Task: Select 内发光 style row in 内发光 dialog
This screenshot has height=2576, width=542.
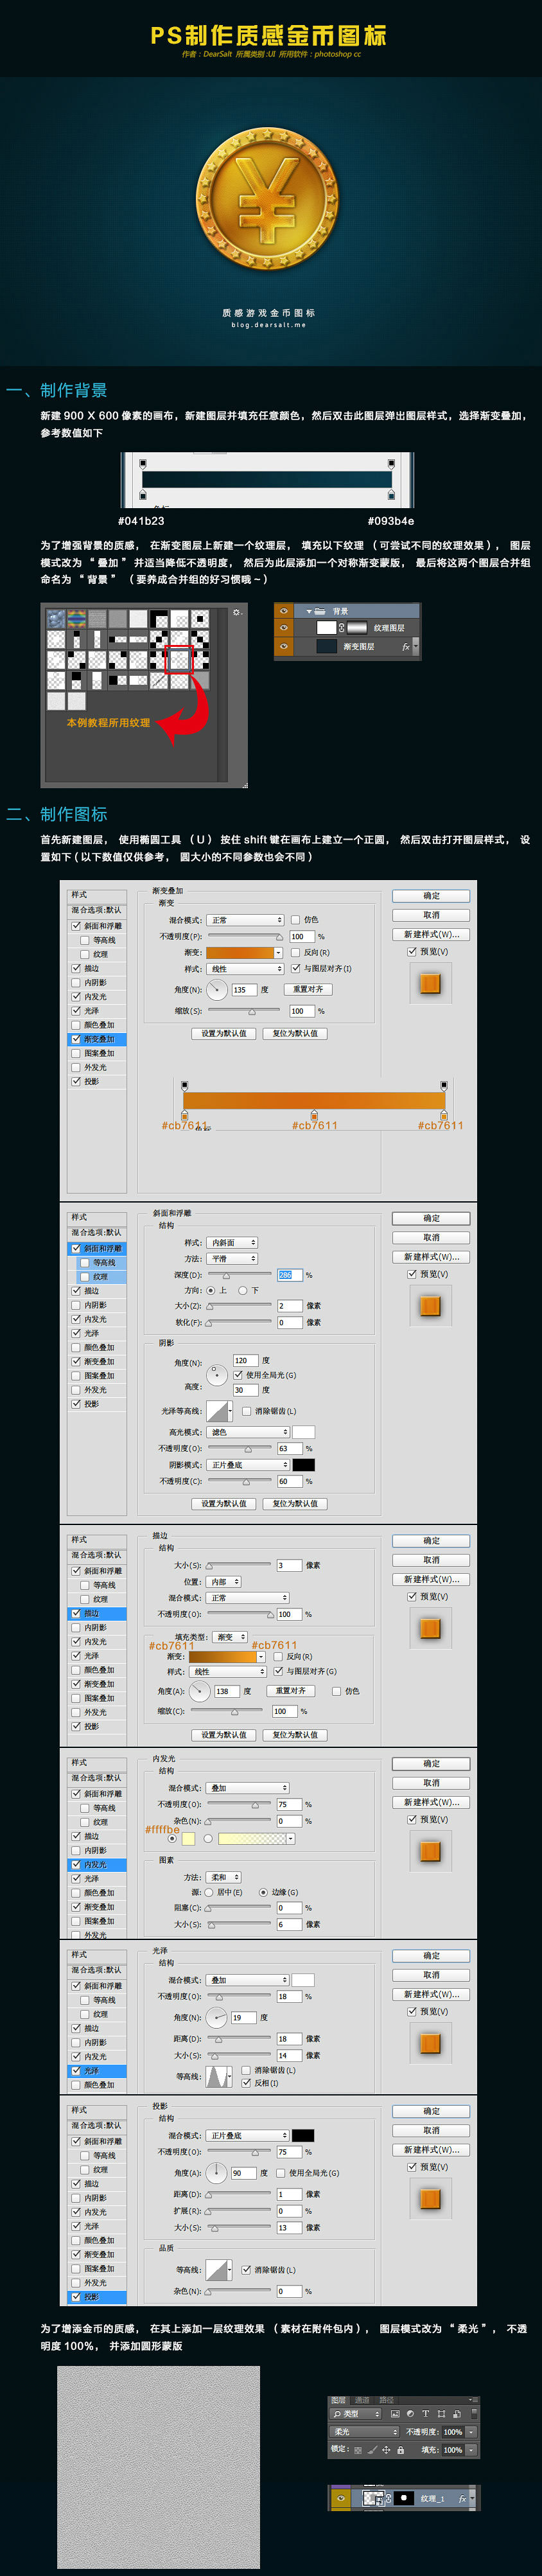Action: 97,1865
